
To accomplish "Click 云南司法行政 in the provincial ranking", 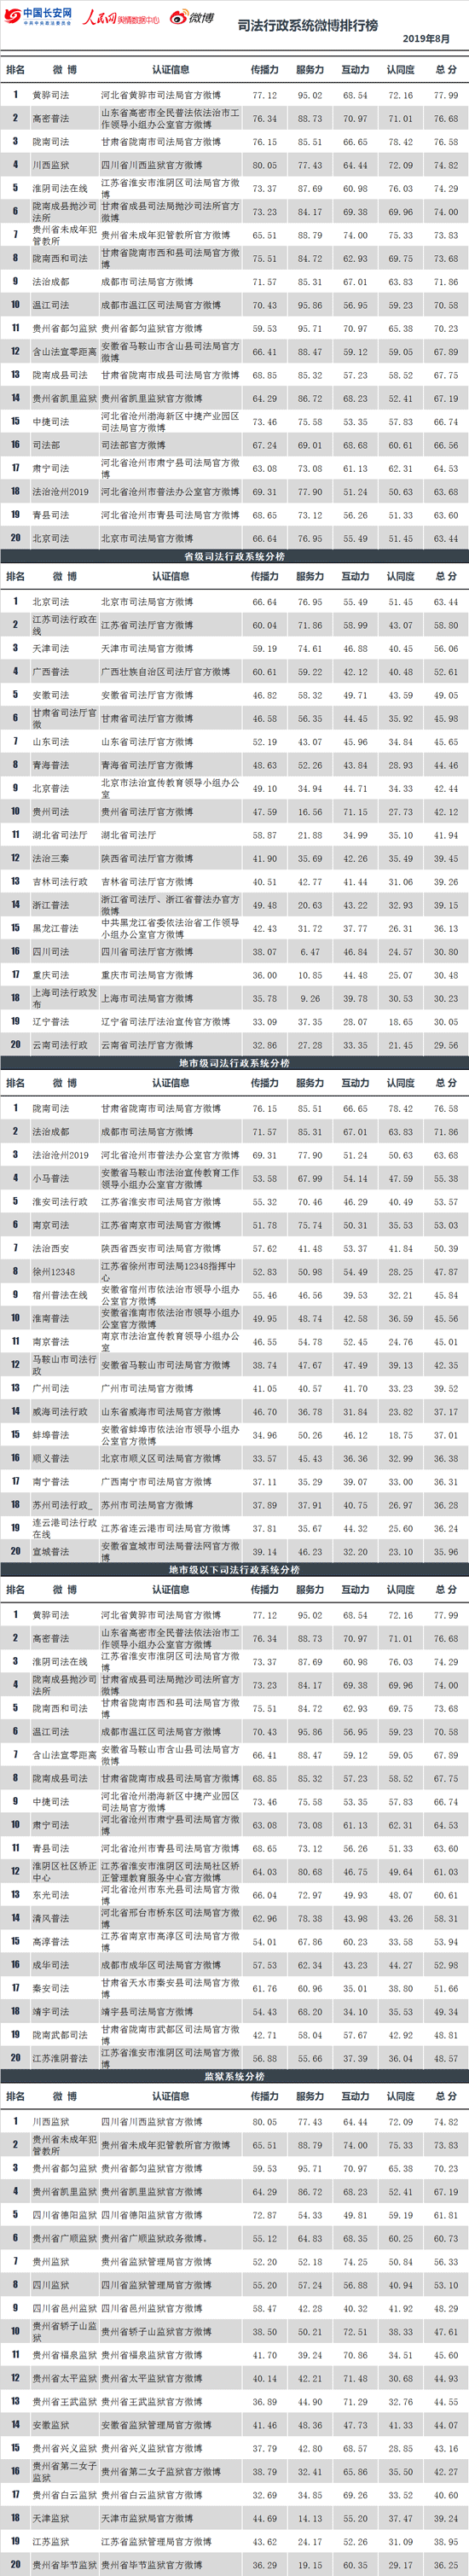I will (x=60, y=1045).
